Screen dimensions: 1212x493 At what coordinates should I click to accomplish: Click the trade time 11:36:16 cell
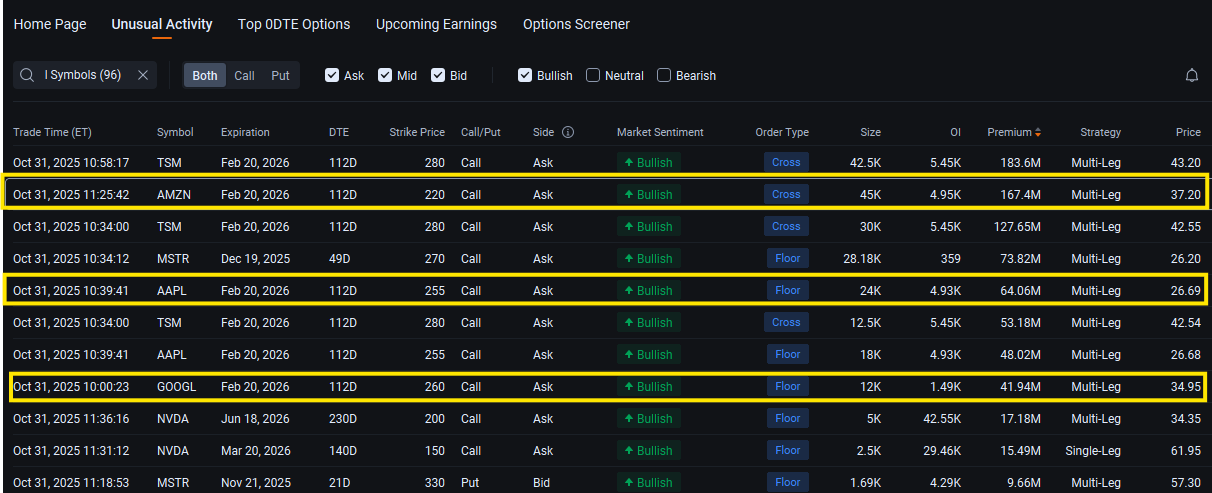point(71,419)
